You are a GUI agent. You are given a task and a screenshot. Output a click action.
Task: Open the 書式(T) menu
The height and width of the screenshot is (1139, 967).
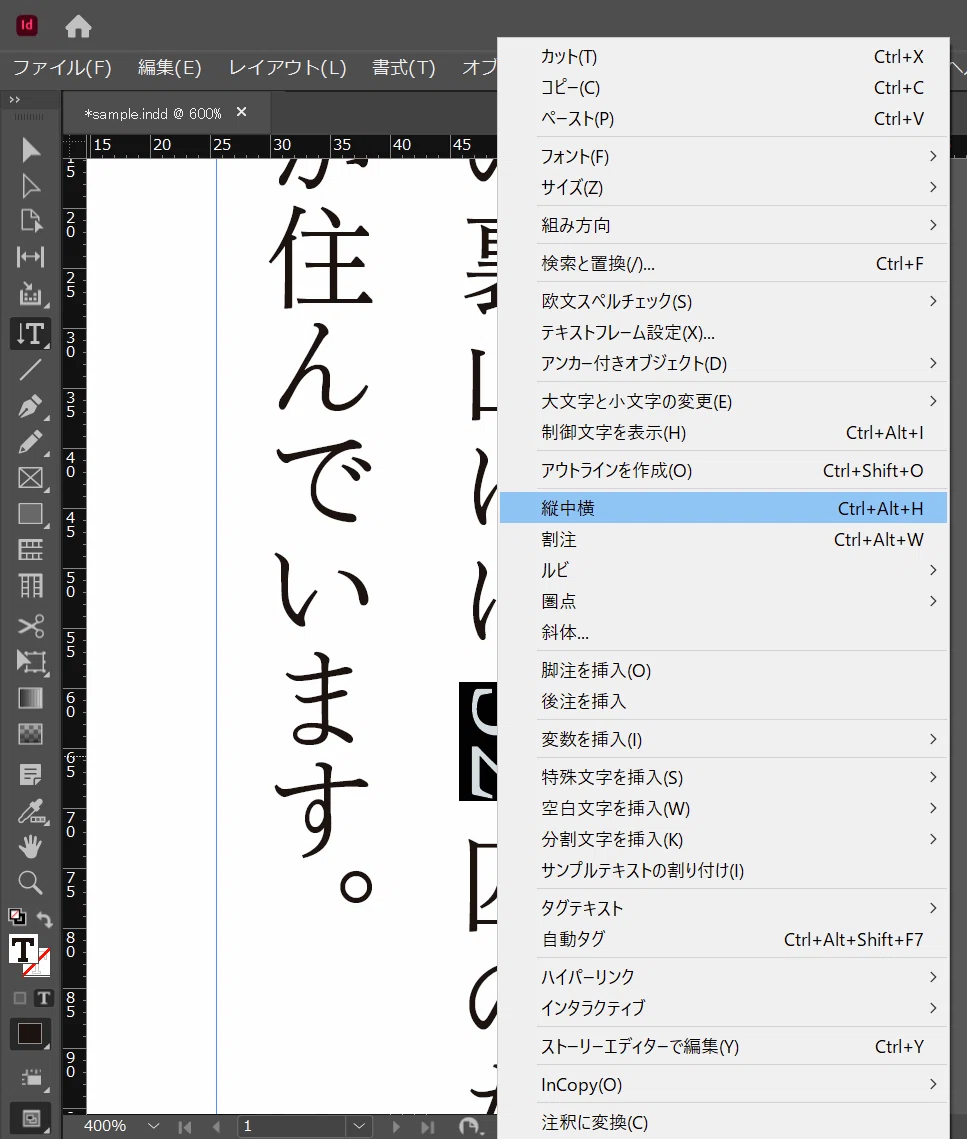point(403,68)
